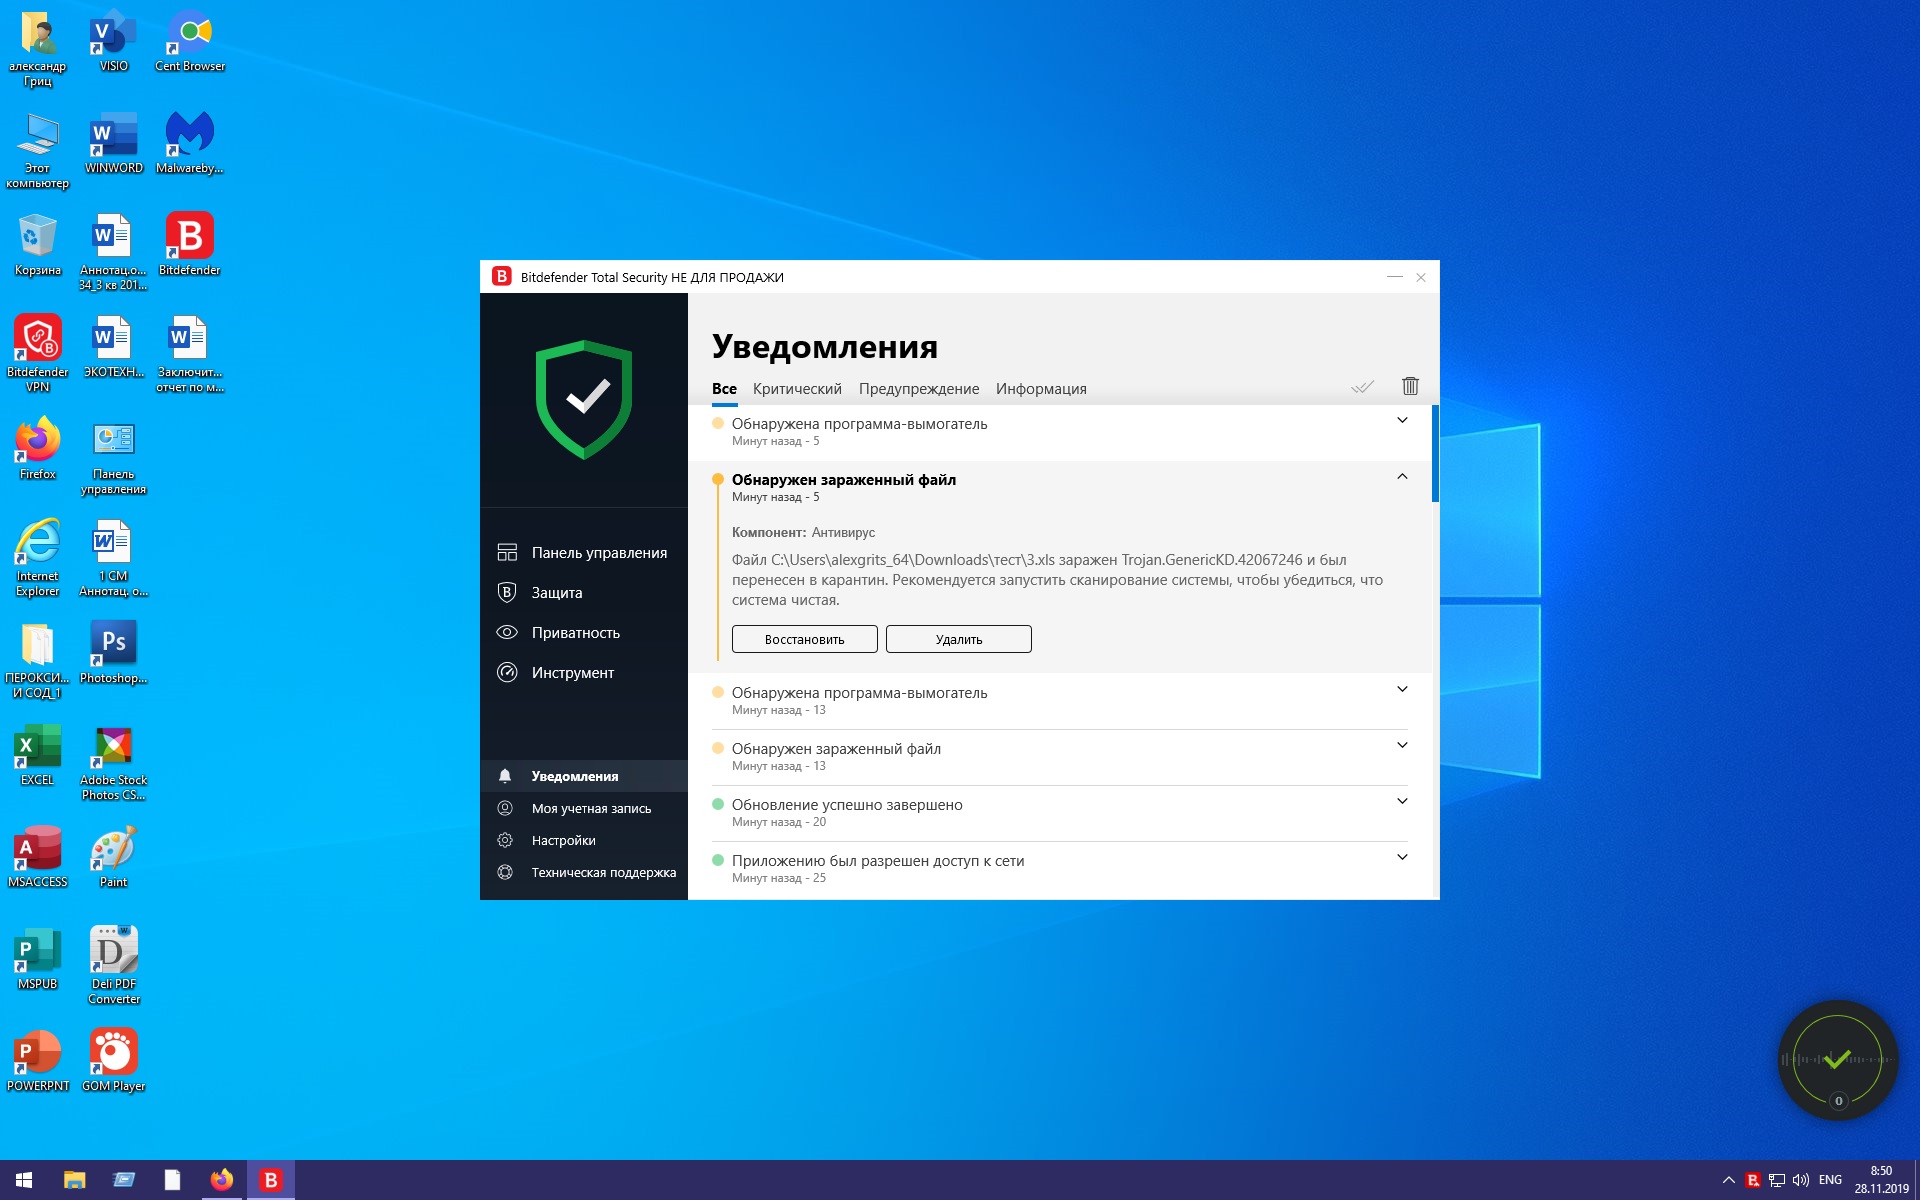The height and width of the screenshot is (1200, 1920).
Task: Open Приватность eye icon section
Action: tap(507, 632)
